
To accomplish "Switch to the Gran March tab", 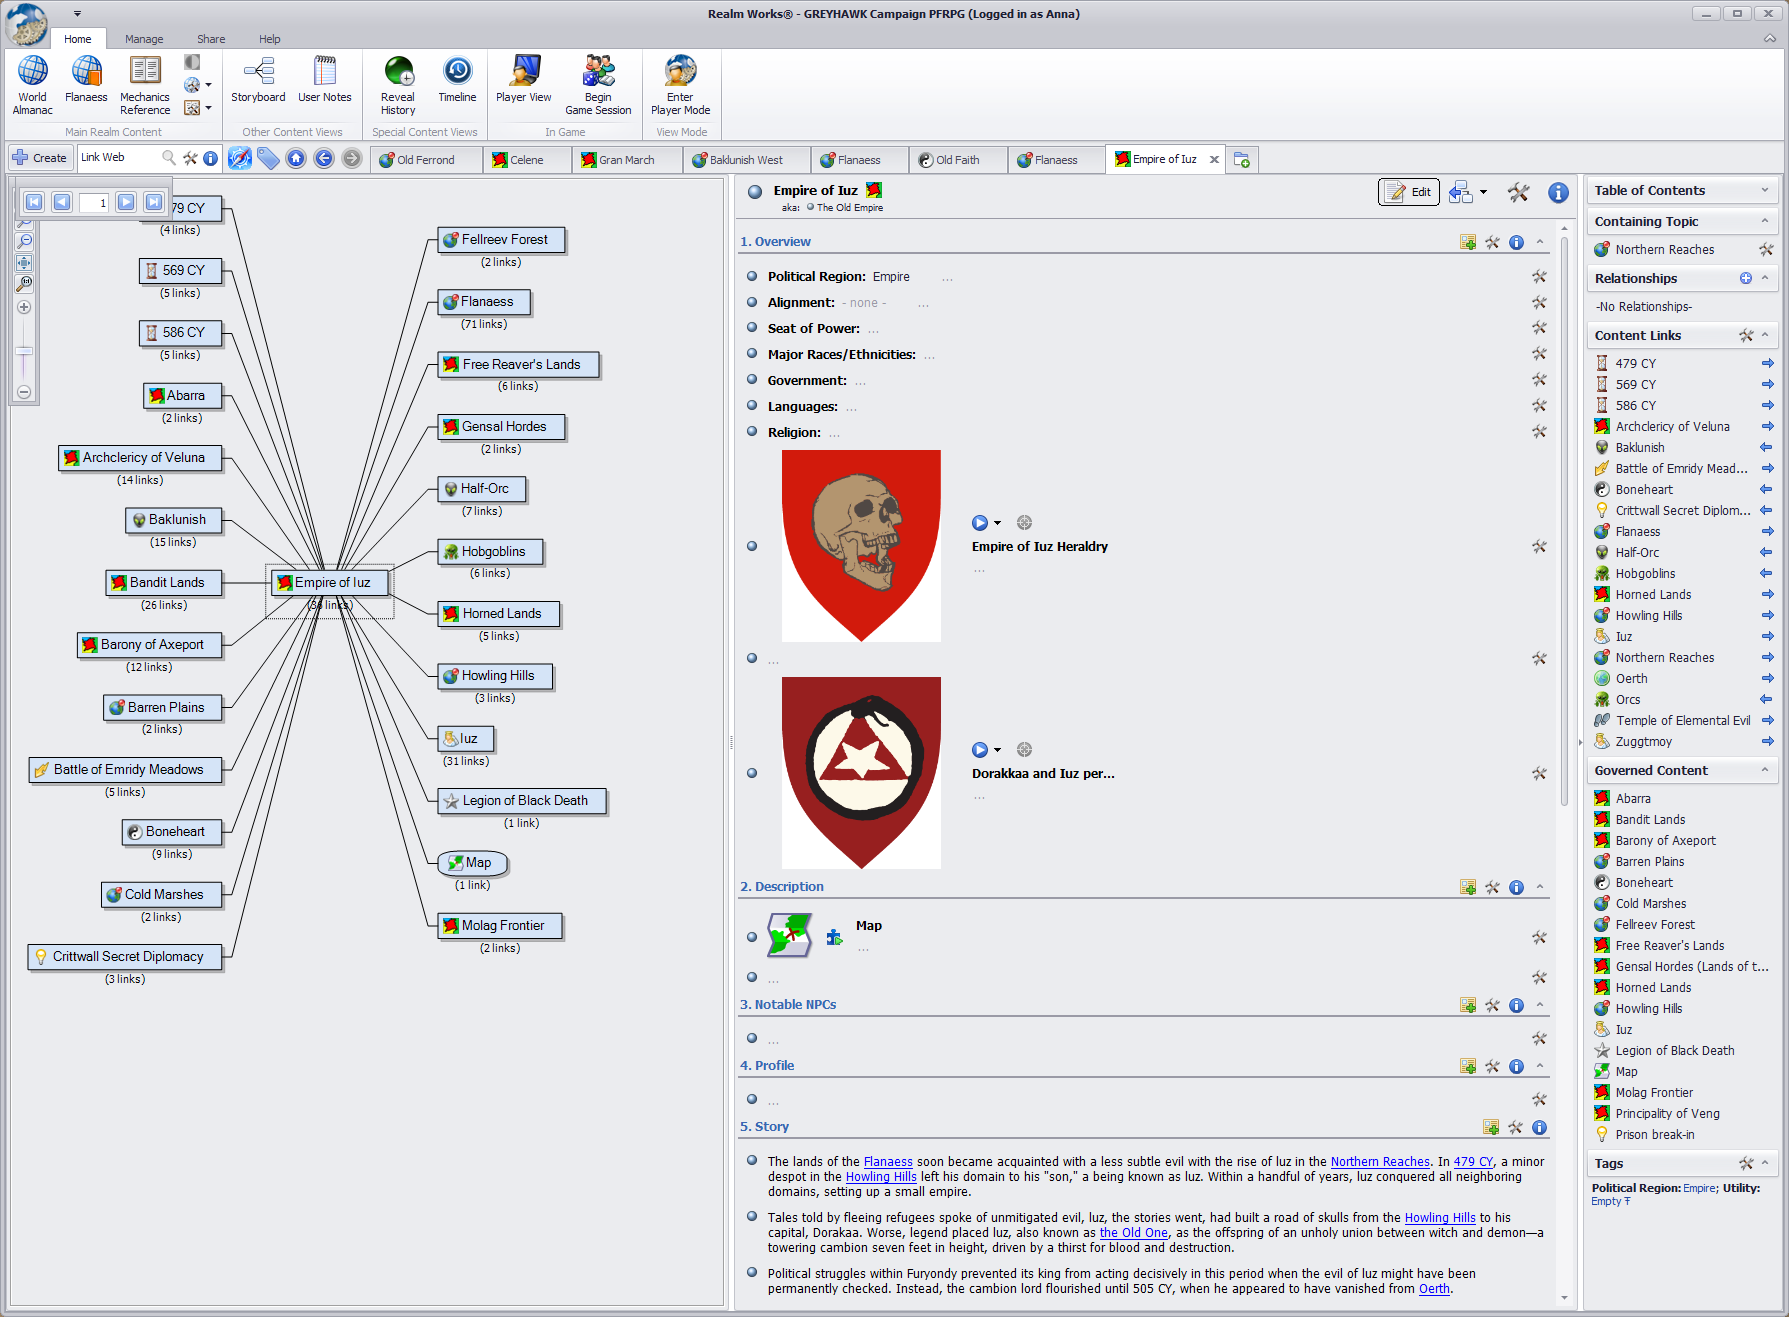I will (618, 160).
